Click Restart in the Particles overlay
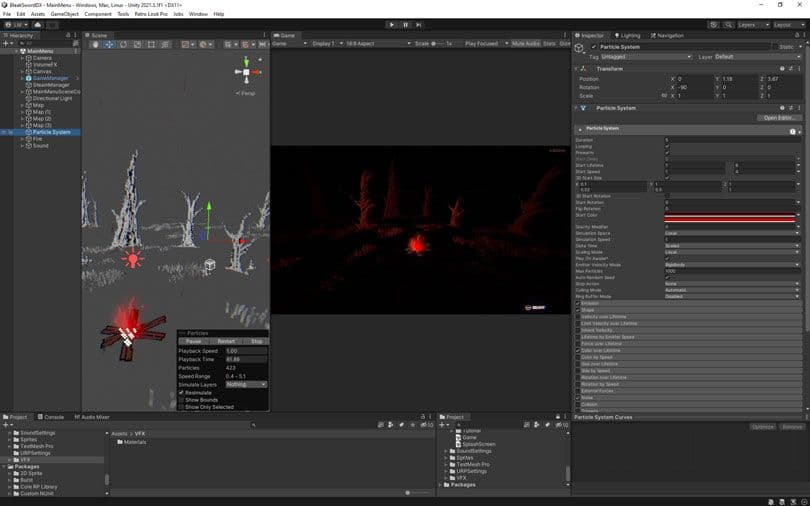Screen dimensions: 810x506 (x=226, y=341)
